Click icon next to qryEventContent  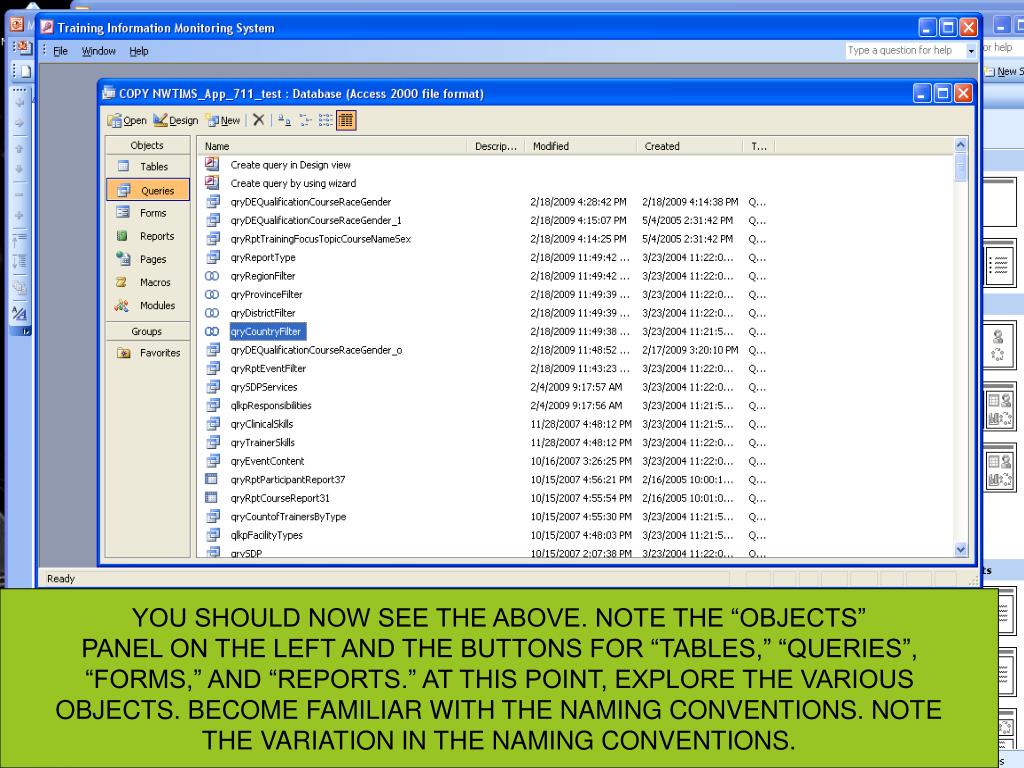coord(213,461)
